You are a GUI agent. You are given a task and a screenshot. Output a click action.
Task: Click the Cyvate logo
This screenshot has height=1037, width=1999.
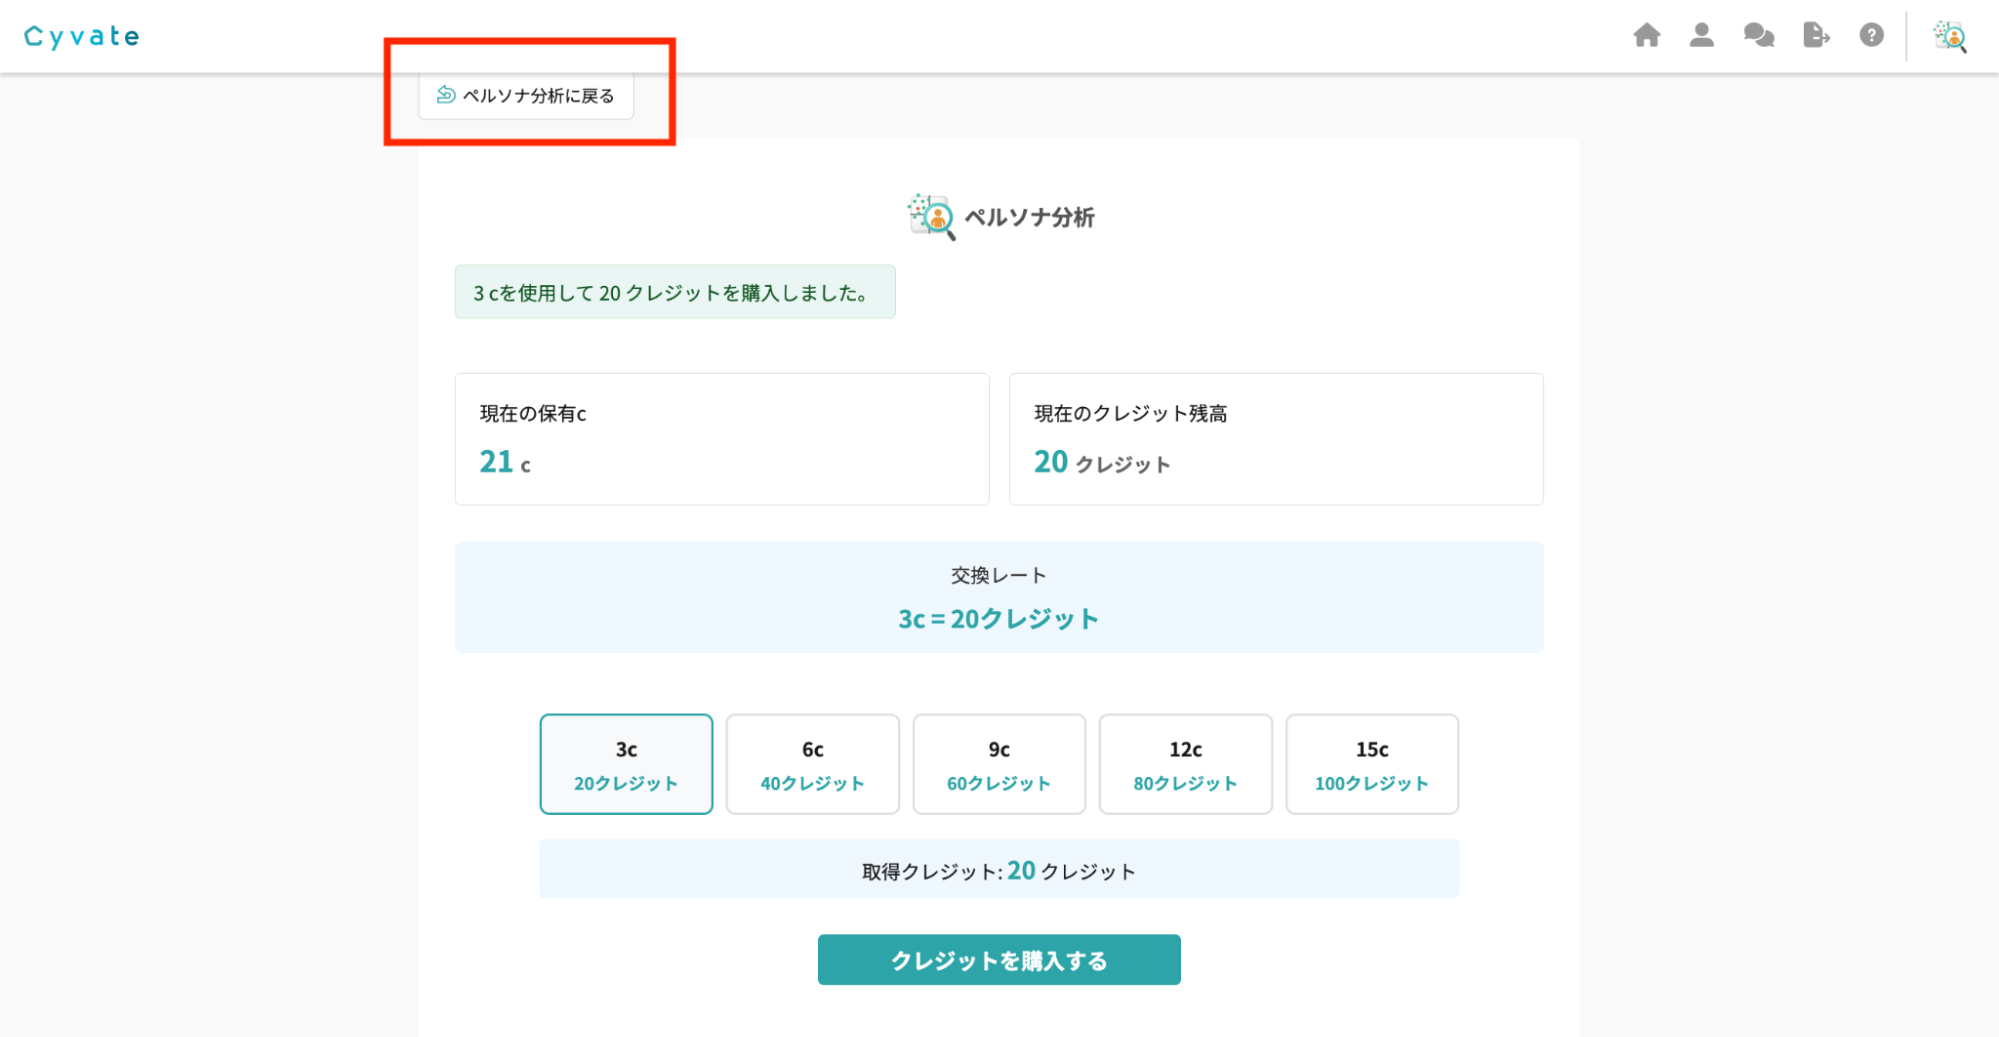tap(82, 37)
